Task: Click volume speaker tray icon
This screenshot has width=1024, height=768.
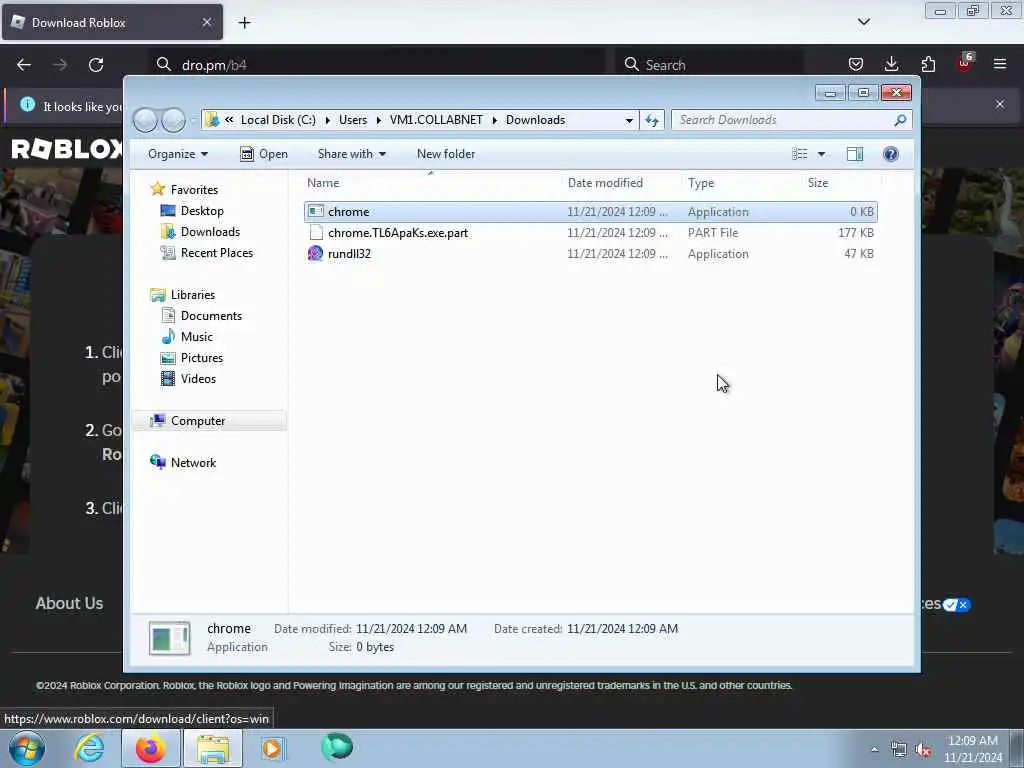Action: click(x=923, y=750)
